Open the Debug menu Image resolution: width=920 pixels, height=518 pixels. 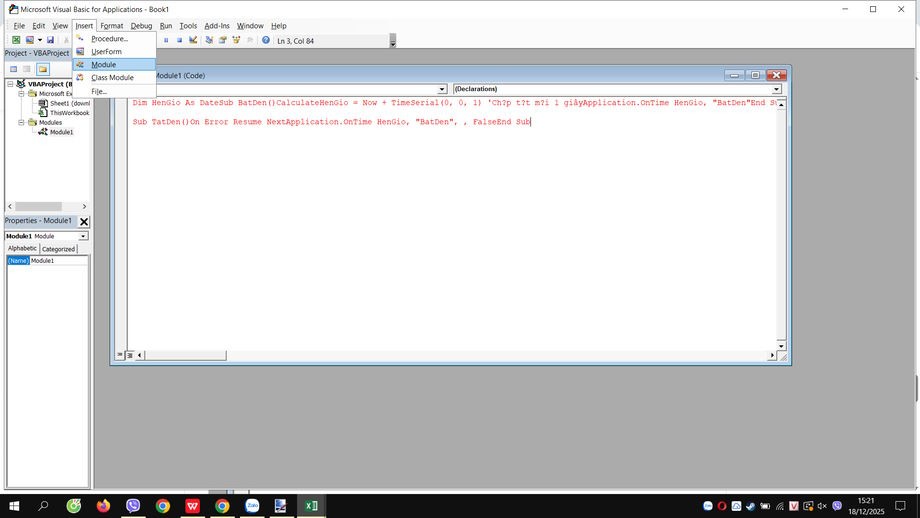point(141,26)
